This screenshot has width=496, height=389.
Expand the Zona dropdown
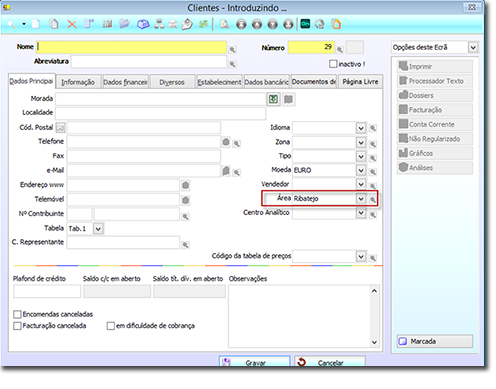pyautogui.click(x=361, y=143)
